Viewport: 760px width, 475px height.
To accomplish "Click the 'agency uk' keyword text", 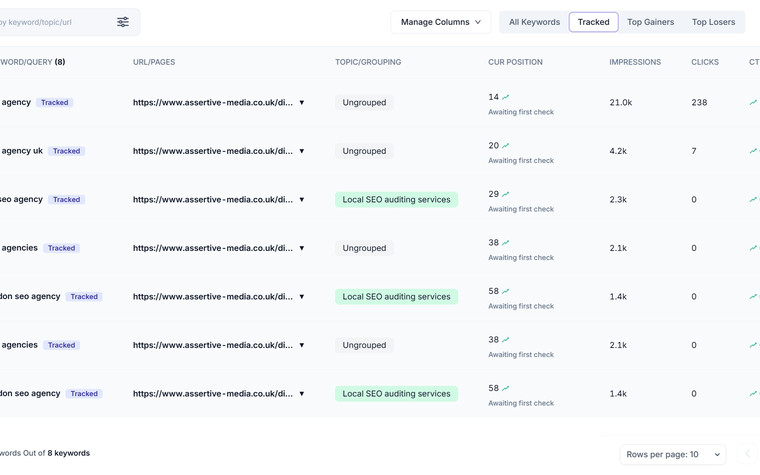I will 22,151.
